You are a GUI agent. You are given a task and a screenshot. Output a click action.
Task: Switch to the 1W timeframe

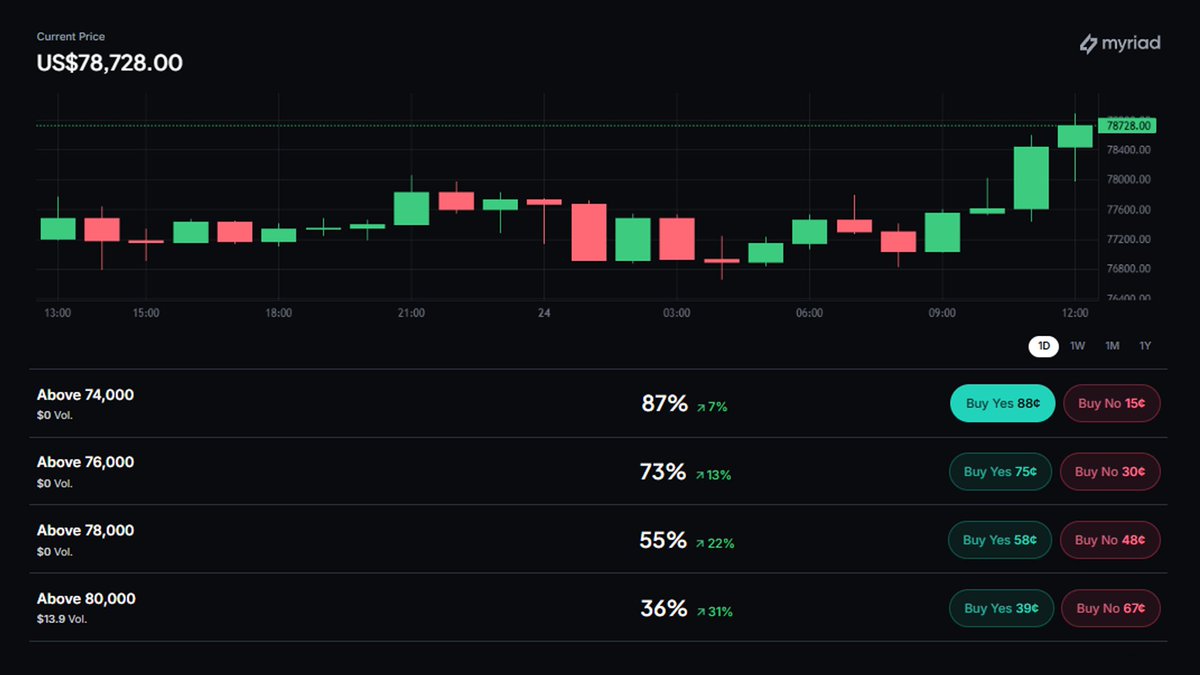pos(1077,346)
